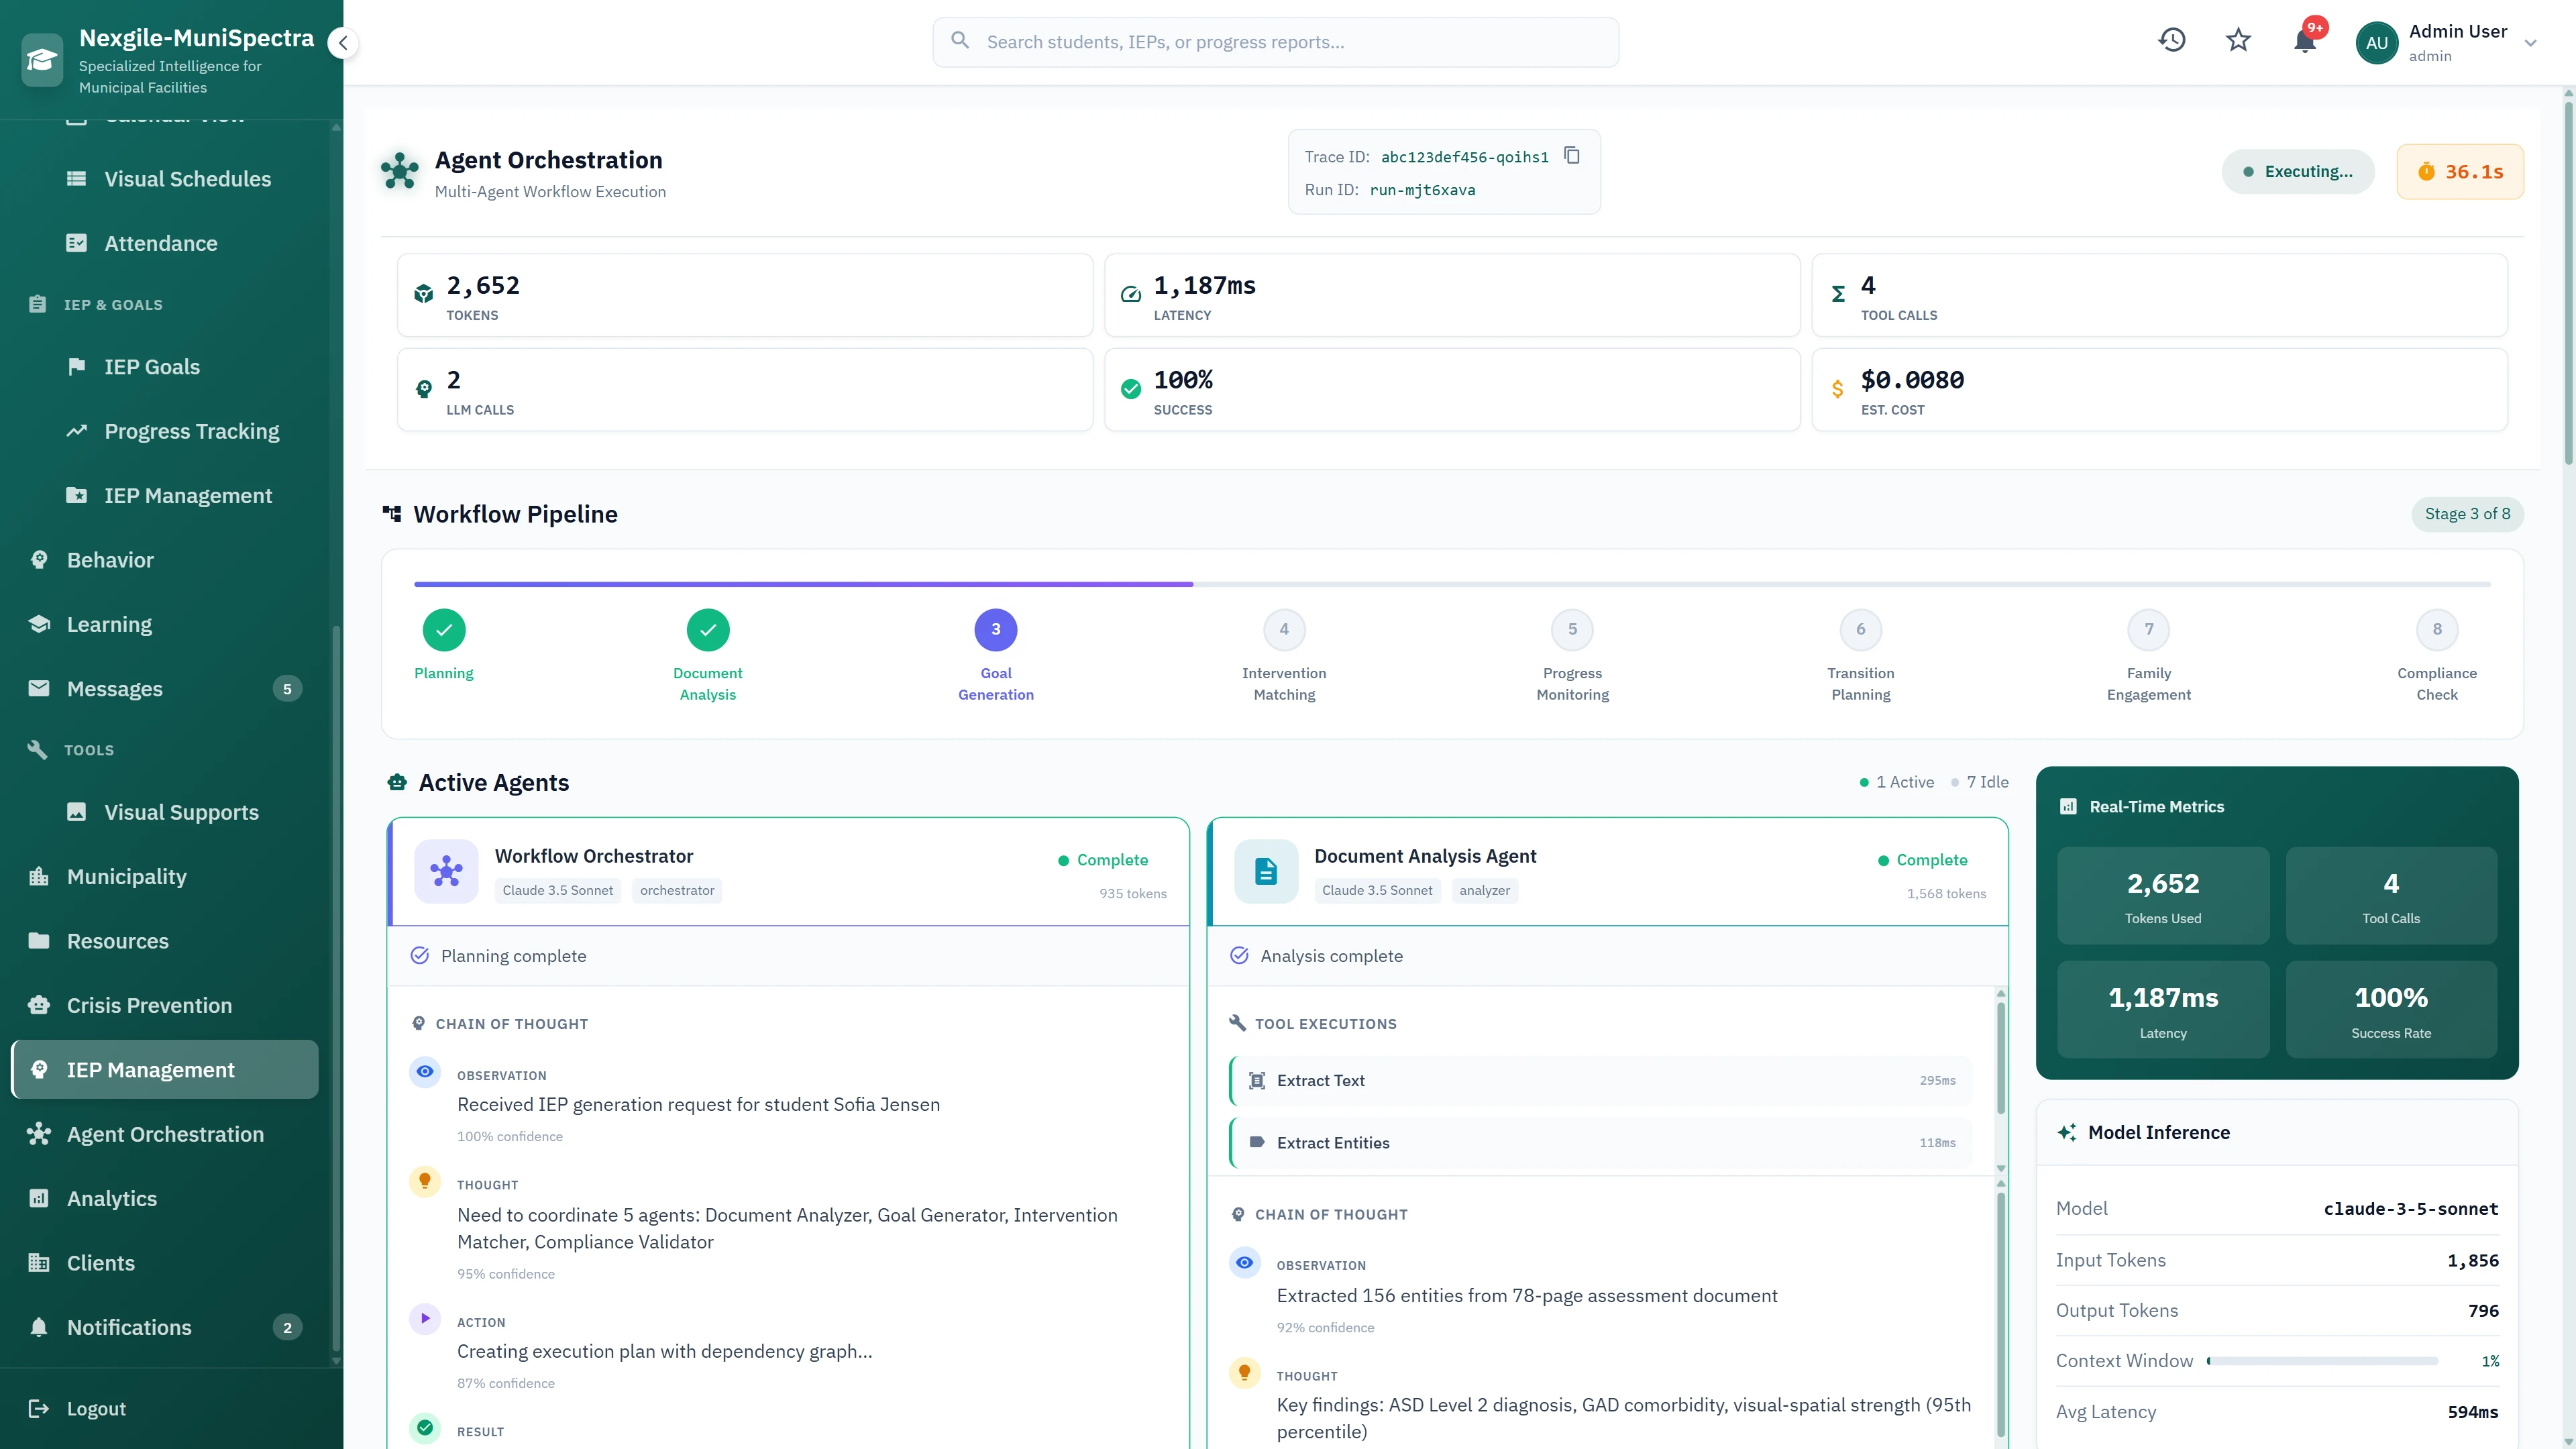Open Agent Orchestration from the sidebar
The image size is (2576, 1449).
(165, 1134)
